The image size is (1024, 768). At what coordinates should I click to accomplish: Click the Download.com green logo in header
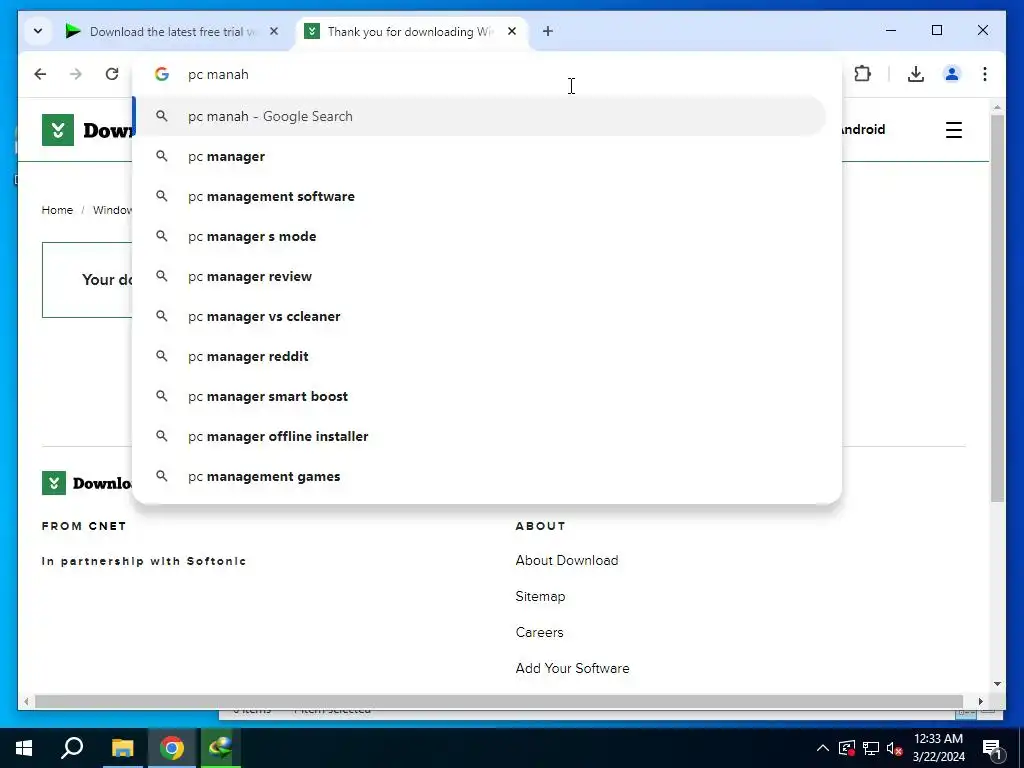[58, 130]
